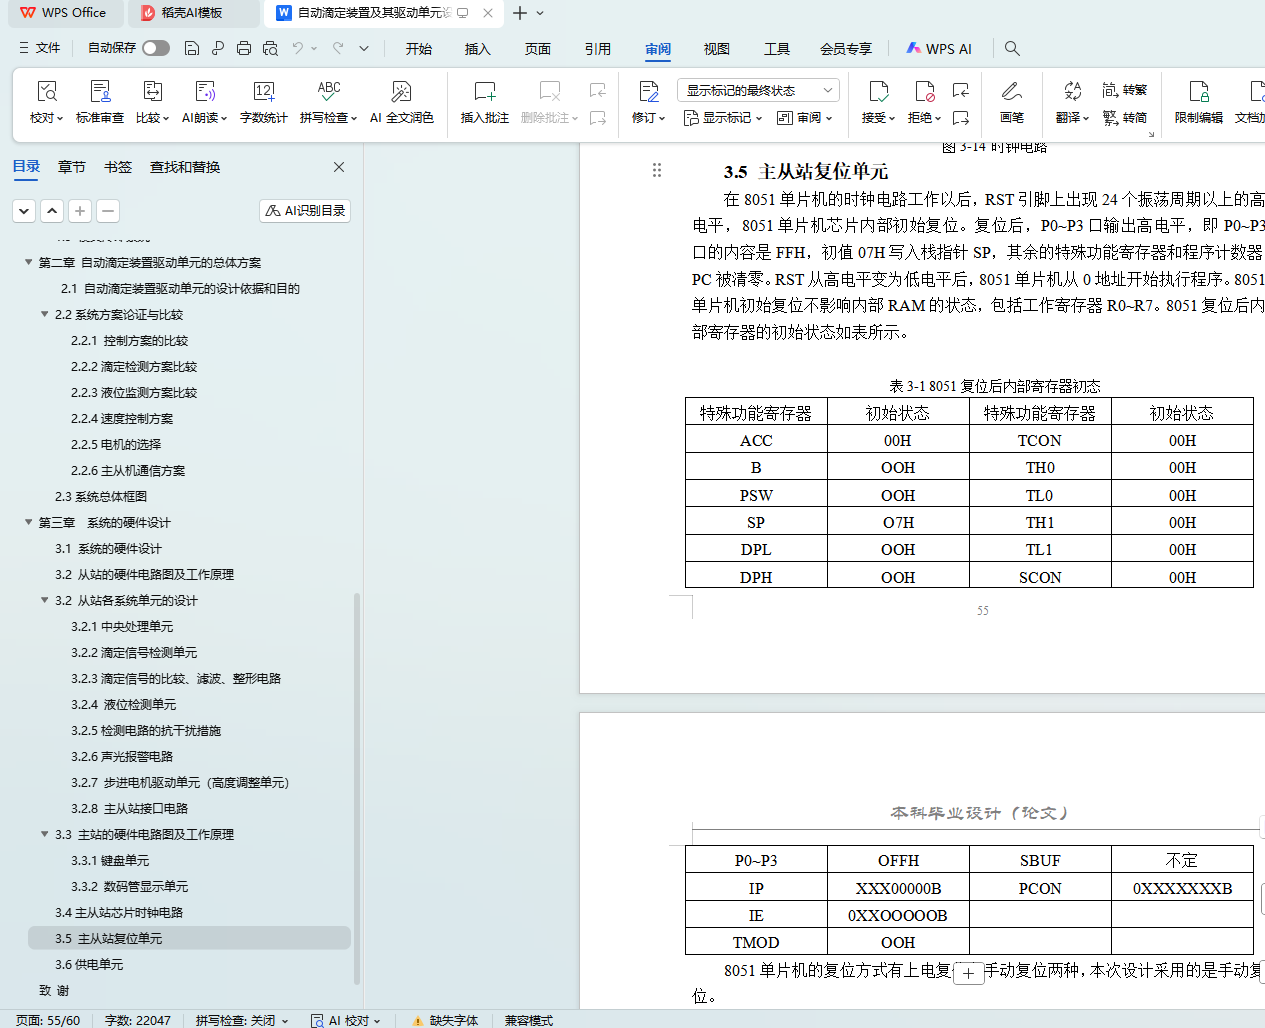Select the 画笔 pen tool
The width and height of the screenshot is (1265, 1028).
point(1011,92)
